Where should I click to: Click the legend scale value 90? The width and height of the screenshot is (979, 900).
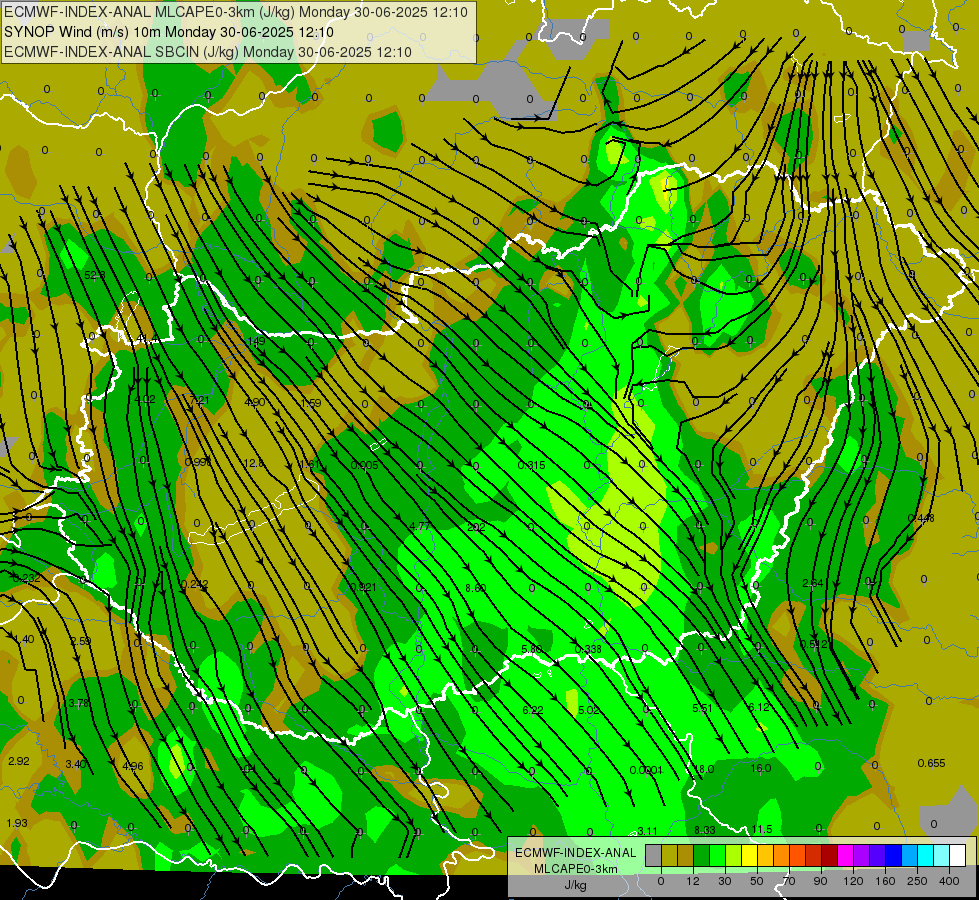[x=820, y=881]
